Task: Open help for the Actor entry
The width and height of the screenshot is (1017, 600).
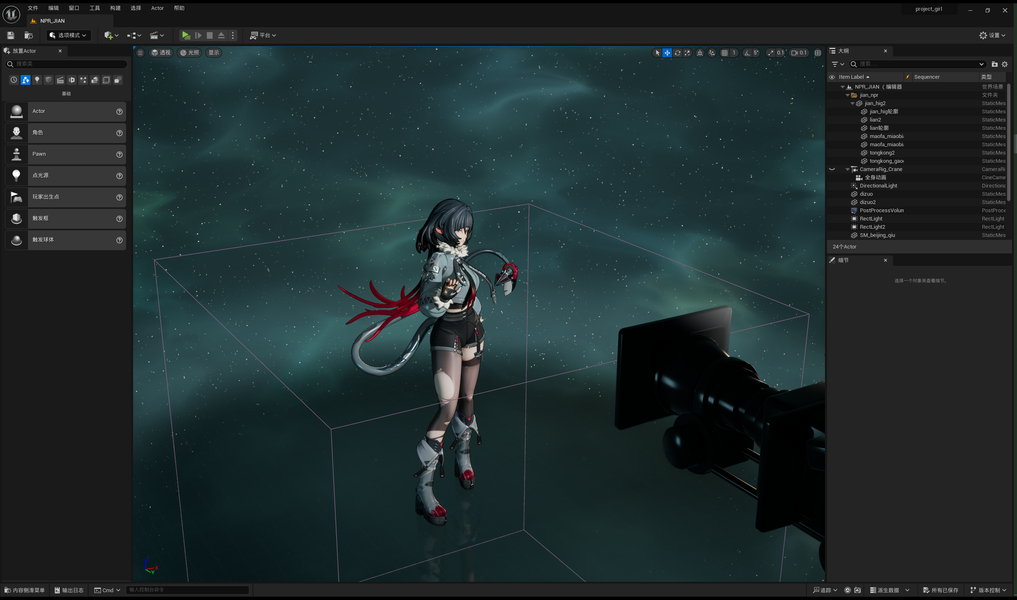Action: (x=119, y=112)
